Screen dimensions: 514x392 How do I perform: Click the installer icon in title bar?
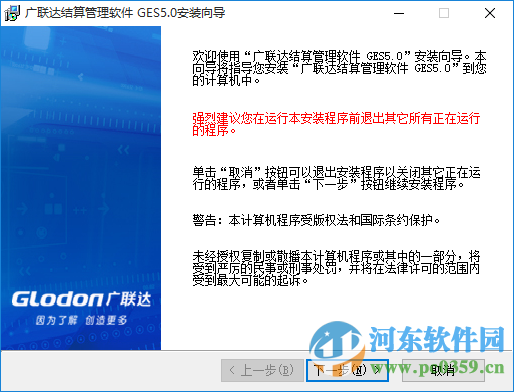point(12,13)
